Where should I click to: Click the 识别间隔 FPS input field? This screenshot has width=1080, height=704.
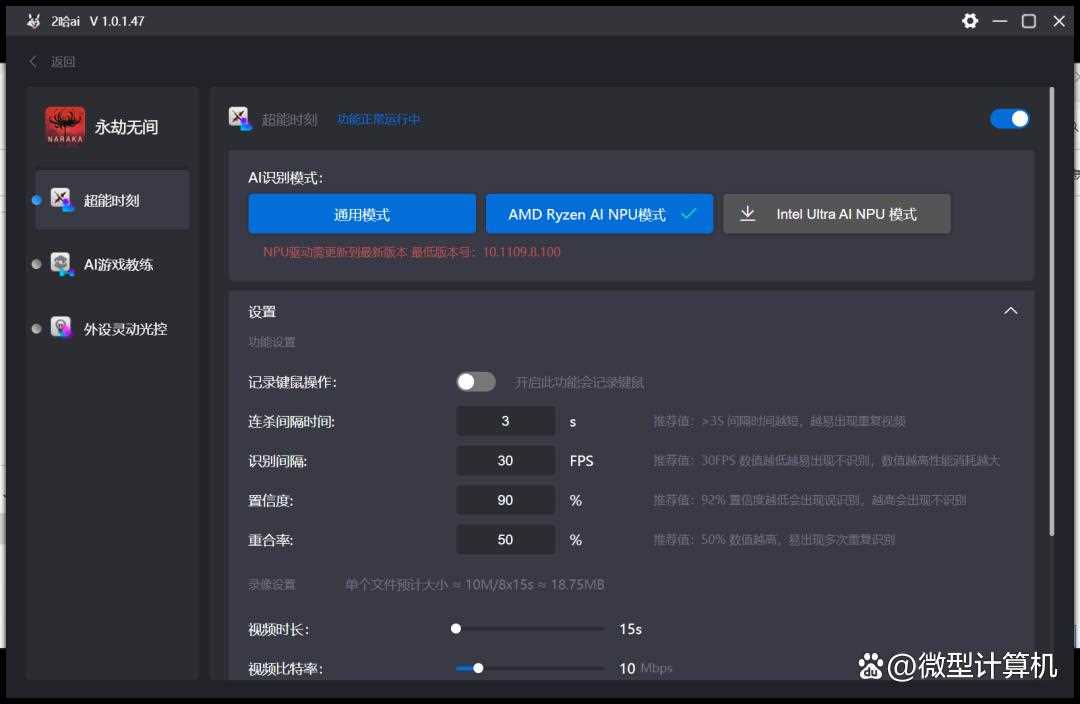[x=505, y=461]
